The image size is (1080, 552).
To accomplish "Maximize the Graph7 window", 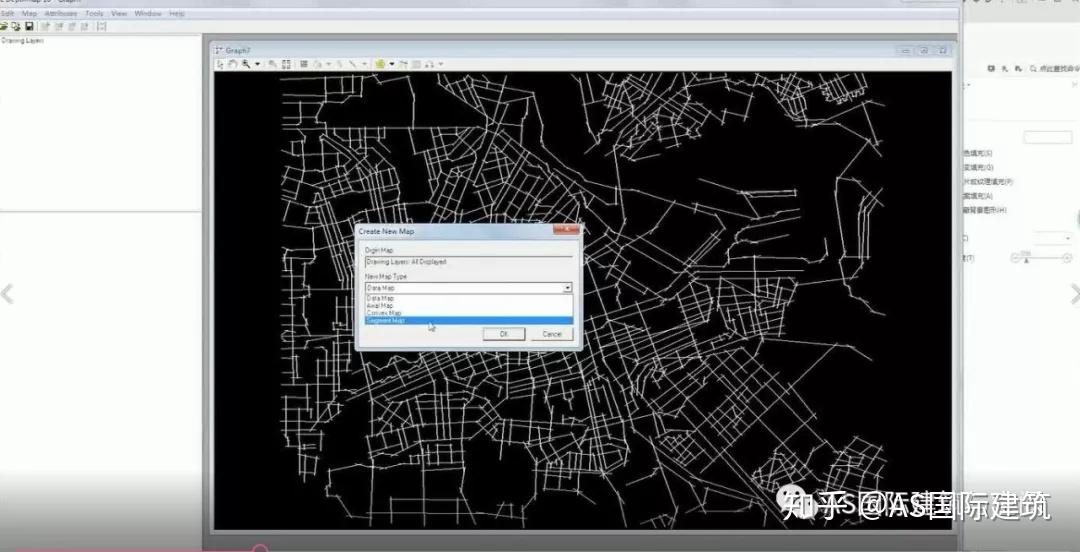I will click(x=924, y=50).
